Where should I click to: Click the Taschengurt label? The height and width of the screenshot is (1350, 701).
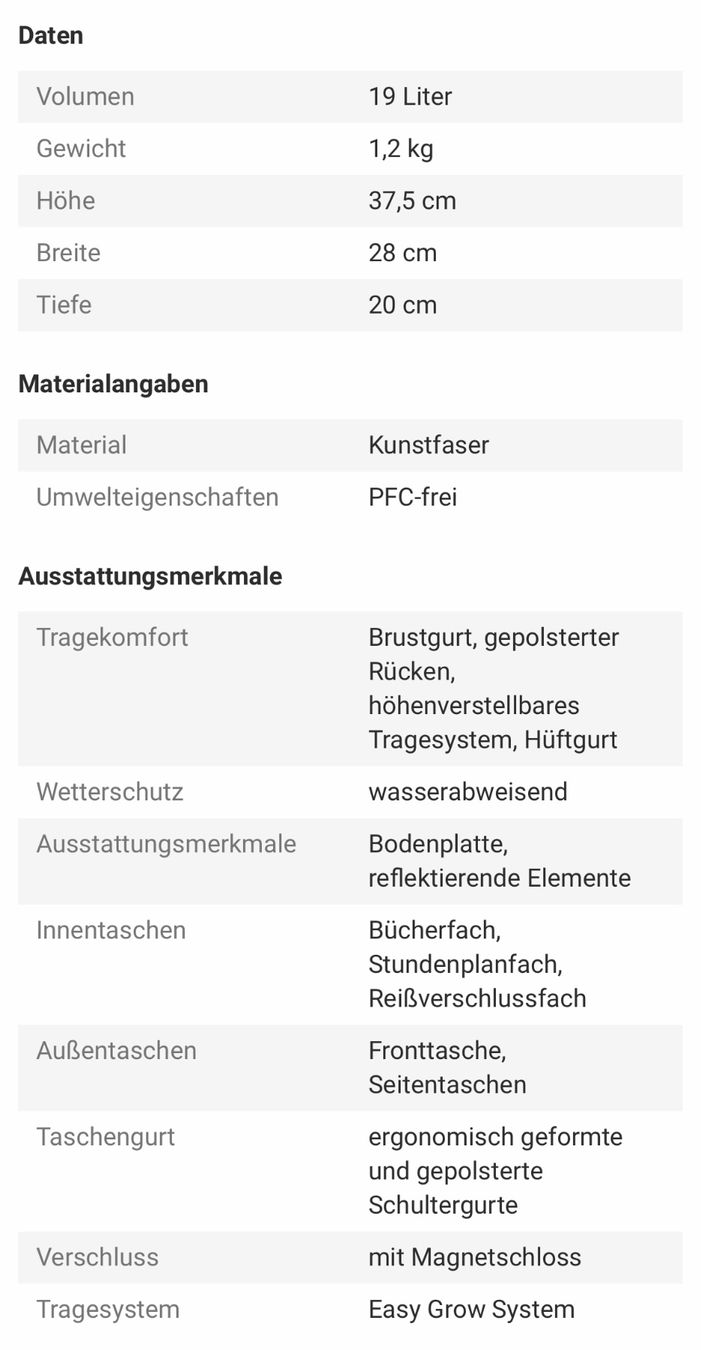pos(105,1137)
